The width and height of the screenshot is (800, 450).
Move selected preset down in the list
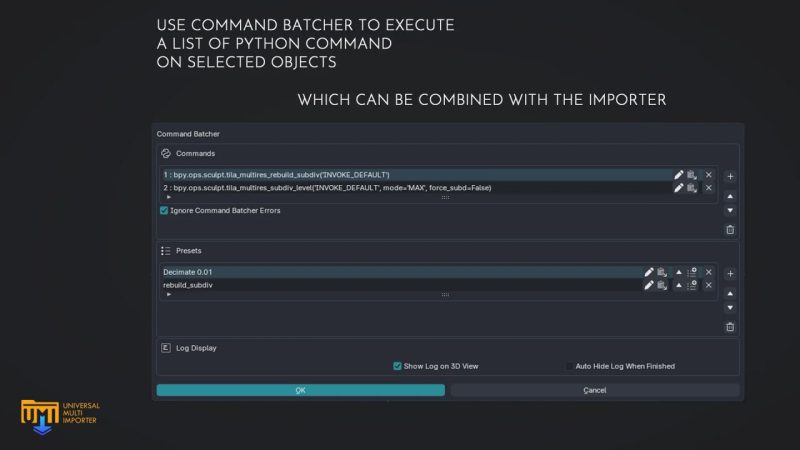730,307
